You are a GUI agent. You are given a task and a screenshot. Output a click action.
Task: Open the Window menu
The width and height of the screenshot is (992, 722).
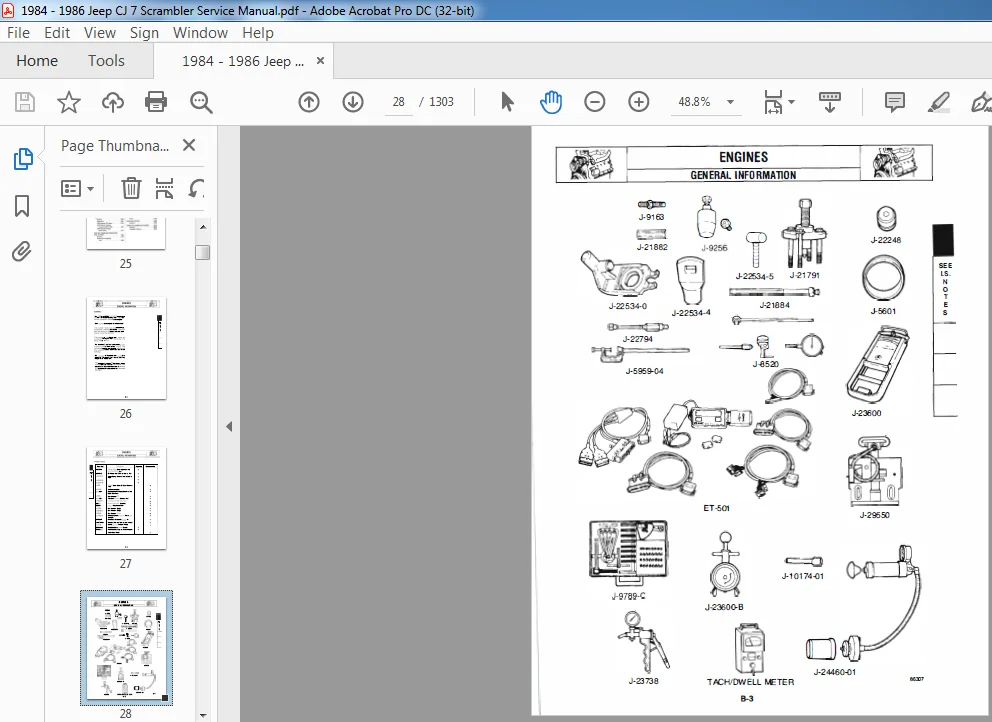[200, 33]
